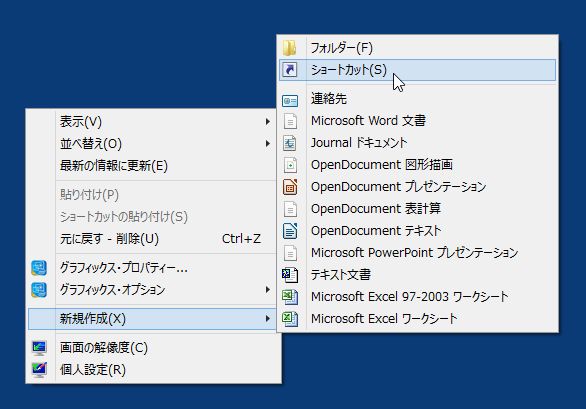Choose OpenDocument 表計算 from the list
Screen dimensions: 586x409
click(x=417, y=209)
